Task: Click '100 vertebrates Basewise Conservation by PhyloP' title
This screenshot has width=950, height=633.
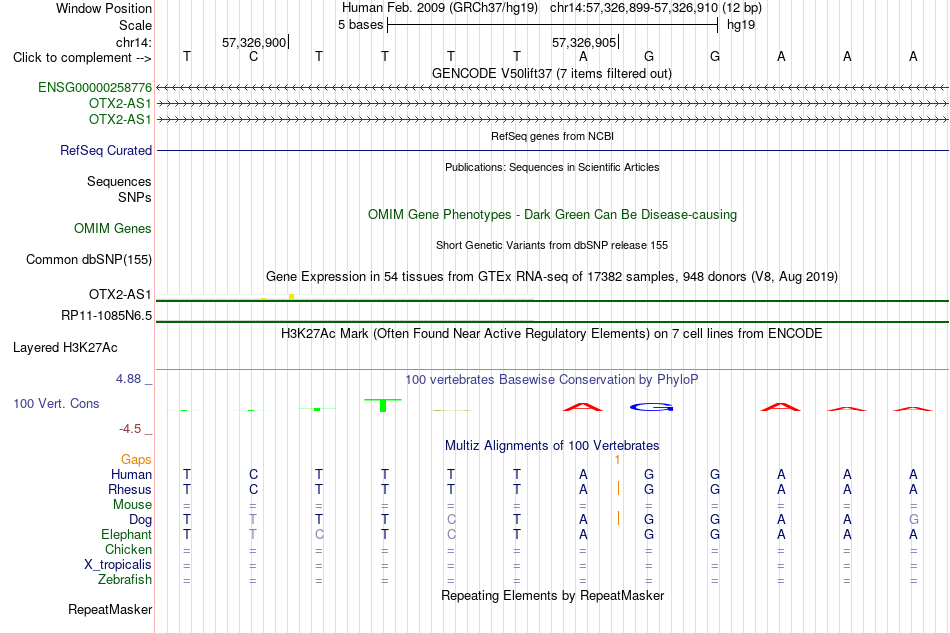Action: [x=552, y=379]
